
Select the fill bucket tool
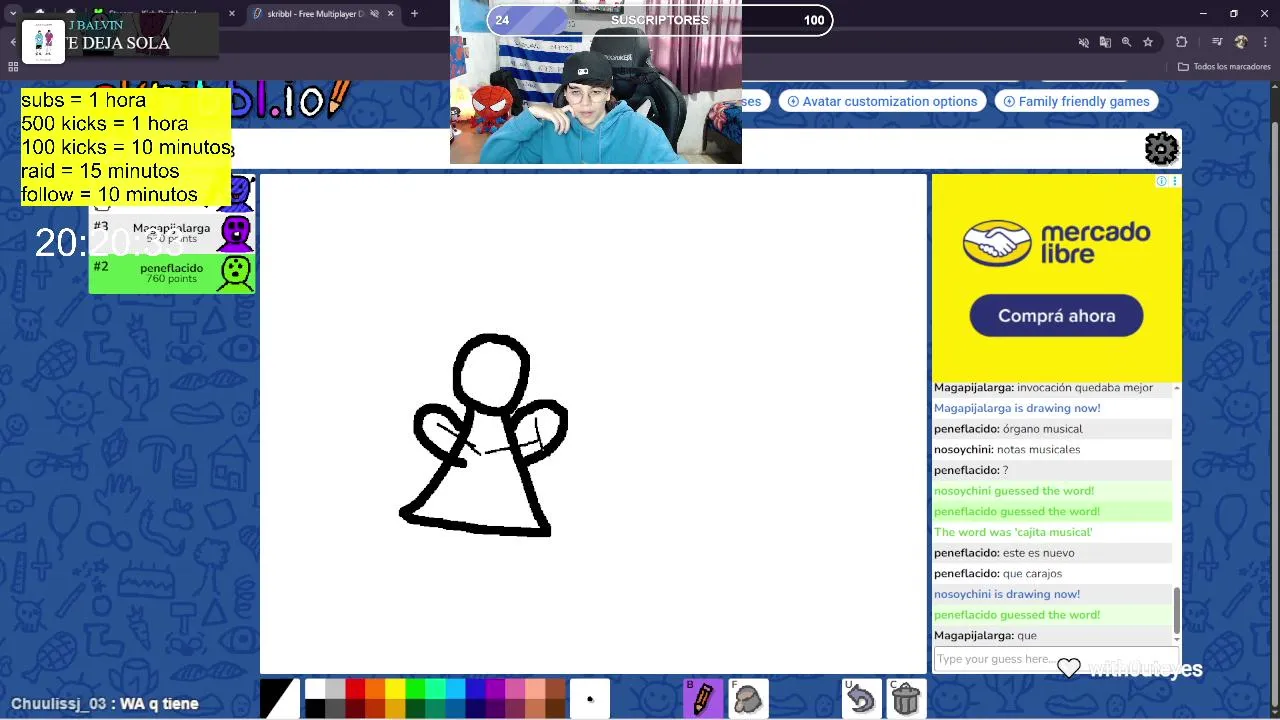(x=749, y=698)
